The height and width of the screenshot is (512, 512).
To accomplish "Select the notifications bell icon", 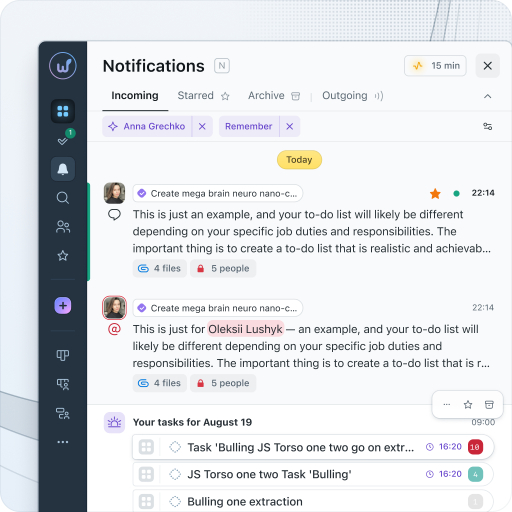I will 63,169.
